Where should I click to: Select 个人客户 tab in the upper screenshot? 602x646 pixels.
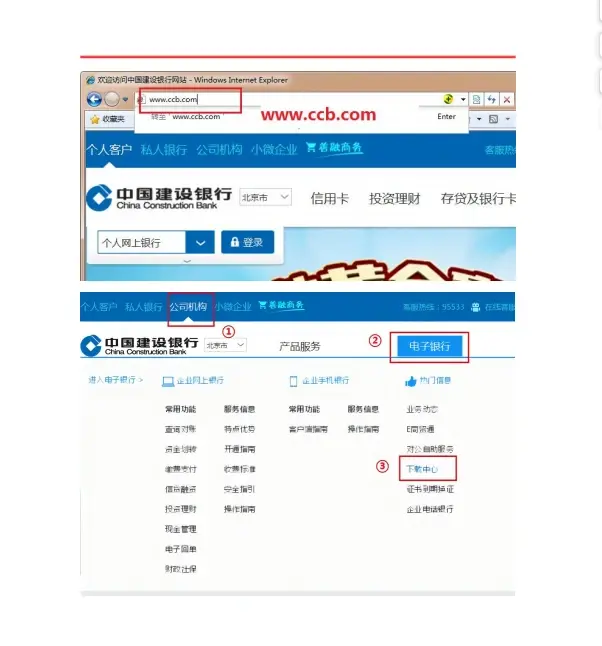[x=109, y=150]
